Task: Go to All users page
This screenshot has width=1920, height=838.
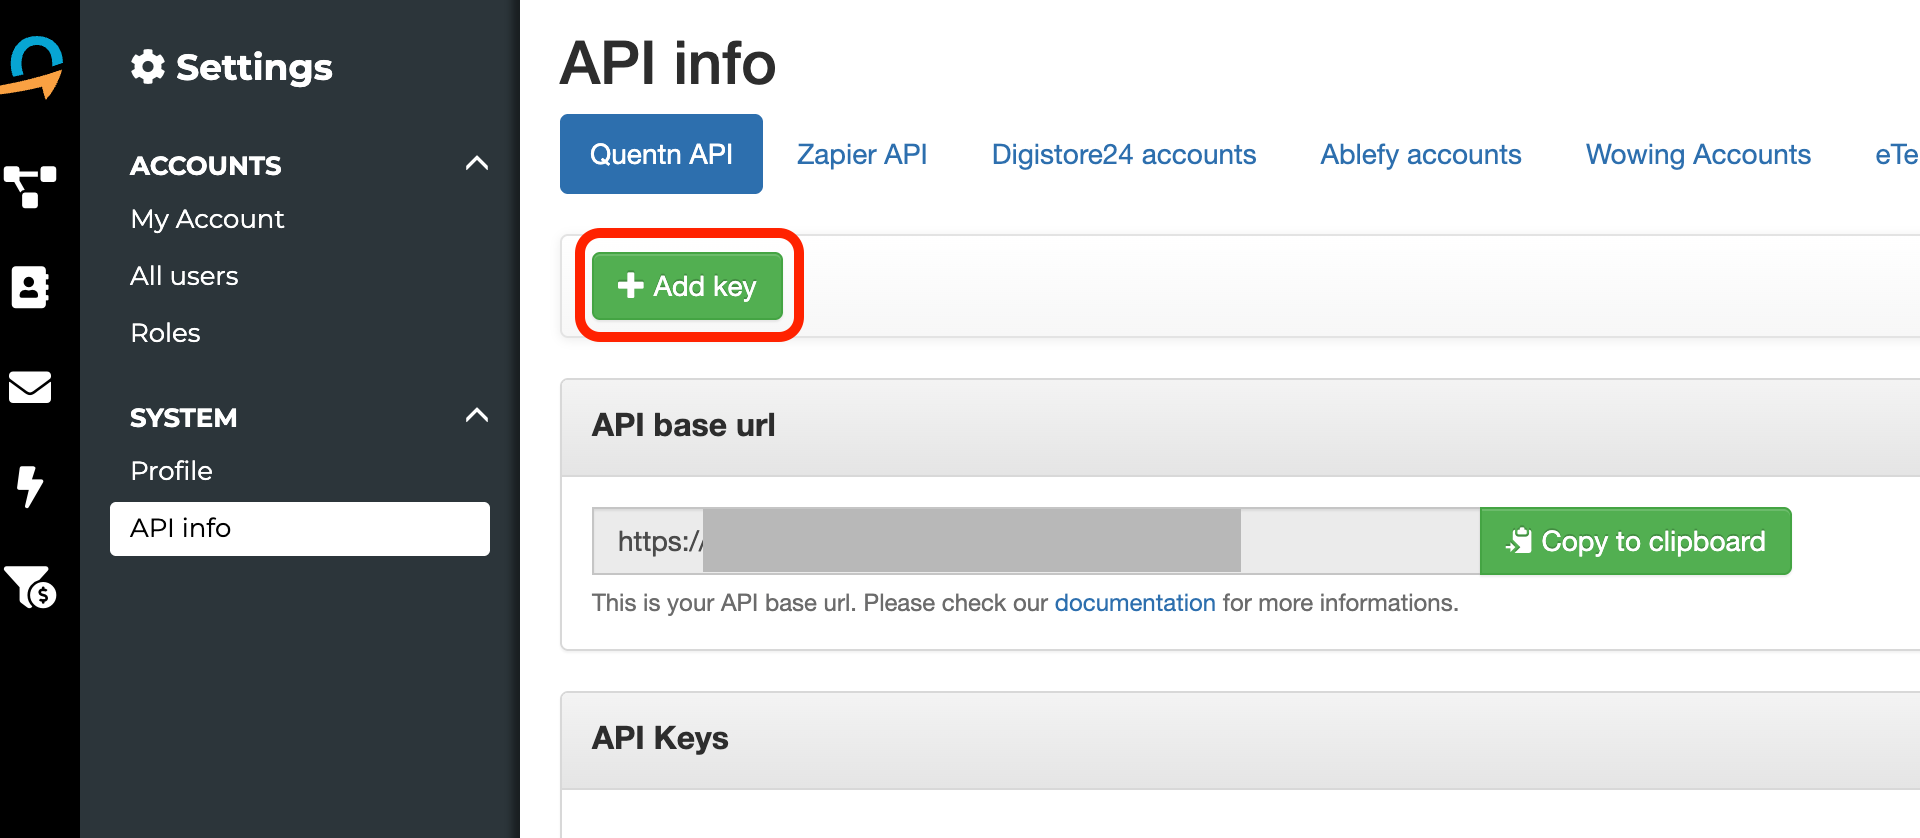Action: [184, 276]
